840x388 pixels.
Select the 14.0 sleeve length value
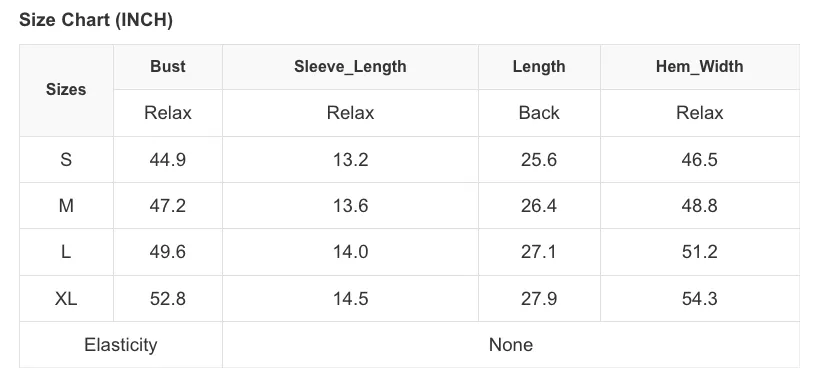350,252
